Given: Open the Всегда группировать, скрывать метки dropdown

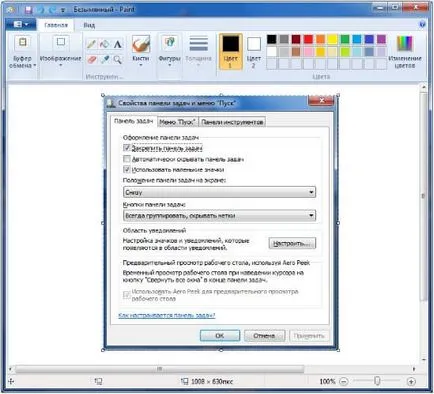Looking at the screenshot, I should (x=220, y=215).
